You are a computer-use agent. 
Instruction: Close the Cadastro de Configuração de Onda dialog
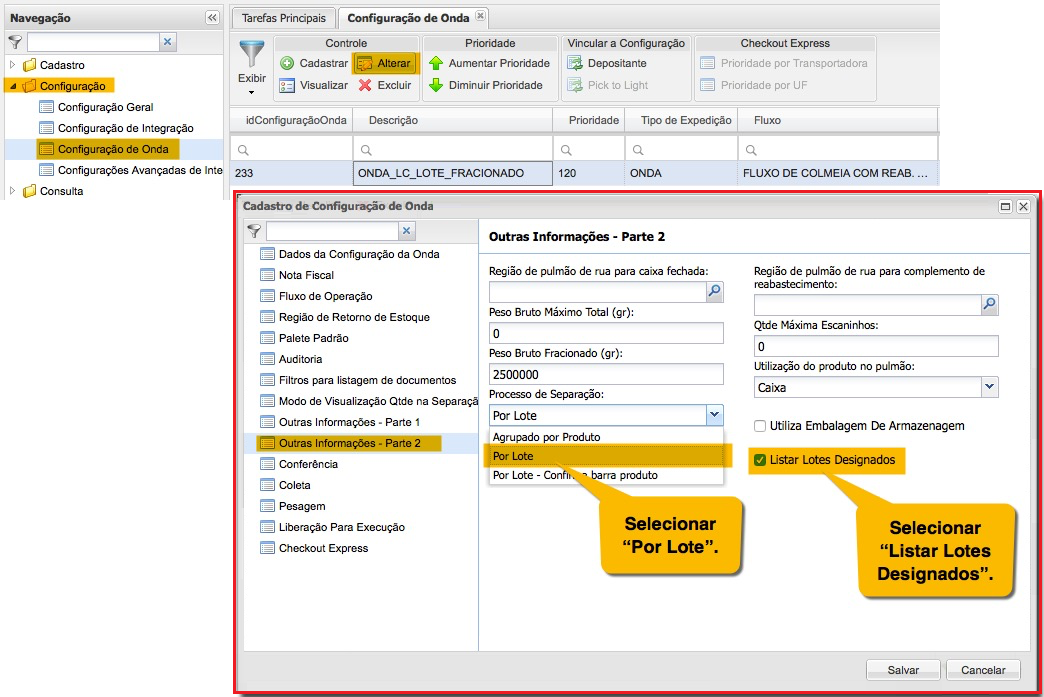pyautogui.click(x=1023, y=206)
